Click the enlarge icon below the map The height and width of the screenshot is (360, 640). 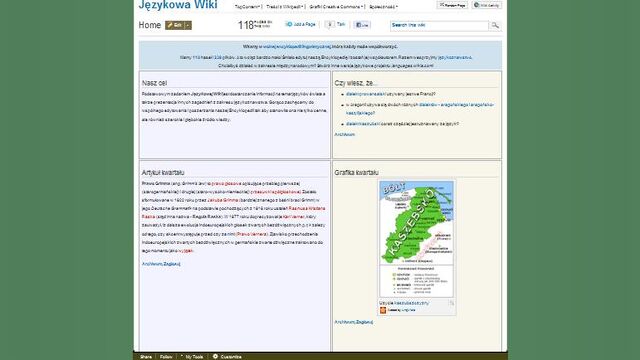451,303
